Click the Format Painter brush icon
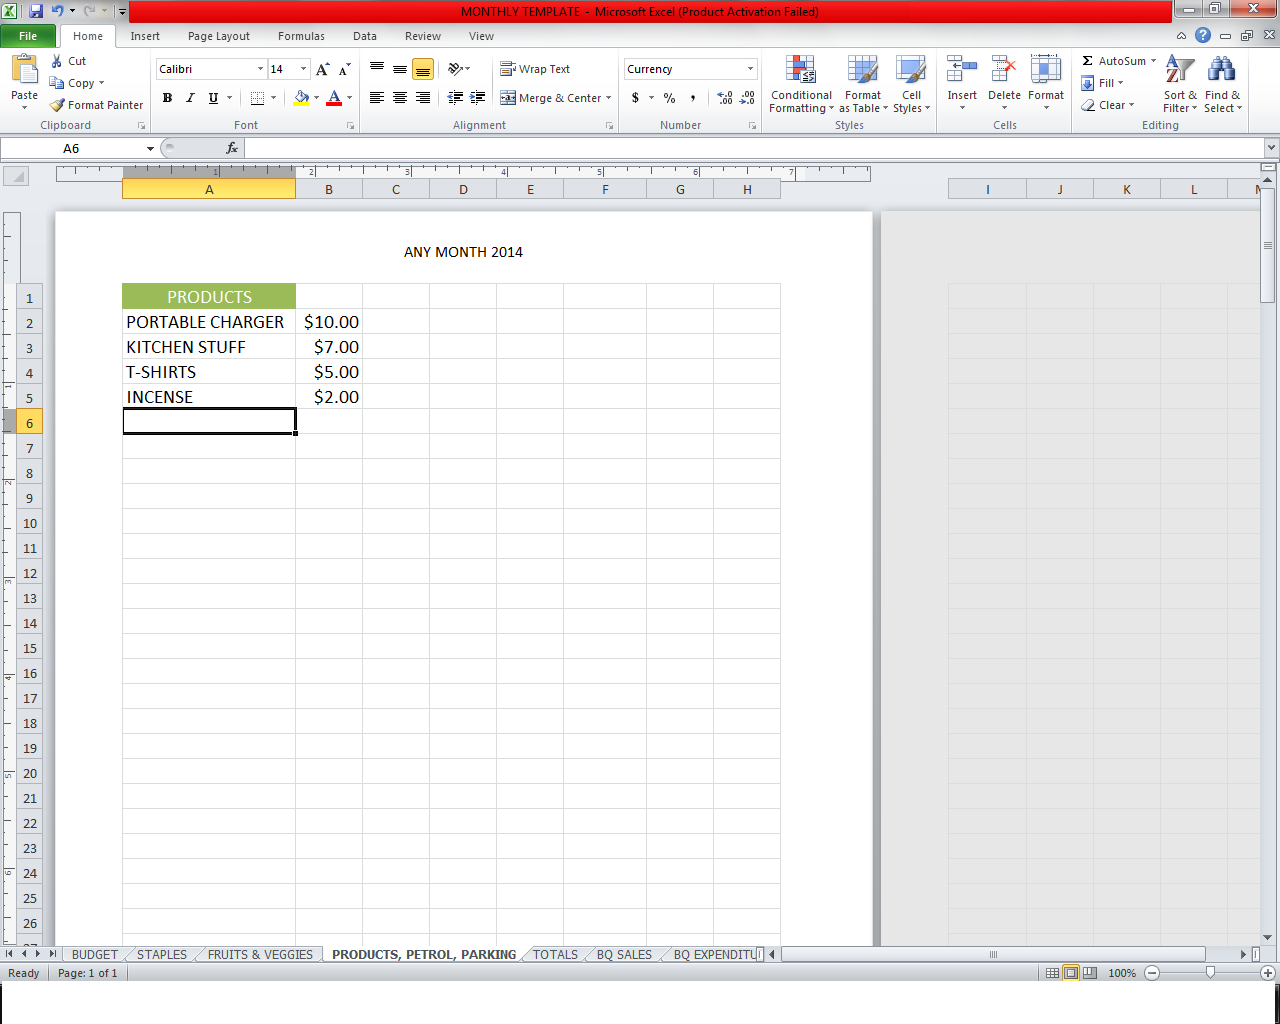 click(58, 105)
